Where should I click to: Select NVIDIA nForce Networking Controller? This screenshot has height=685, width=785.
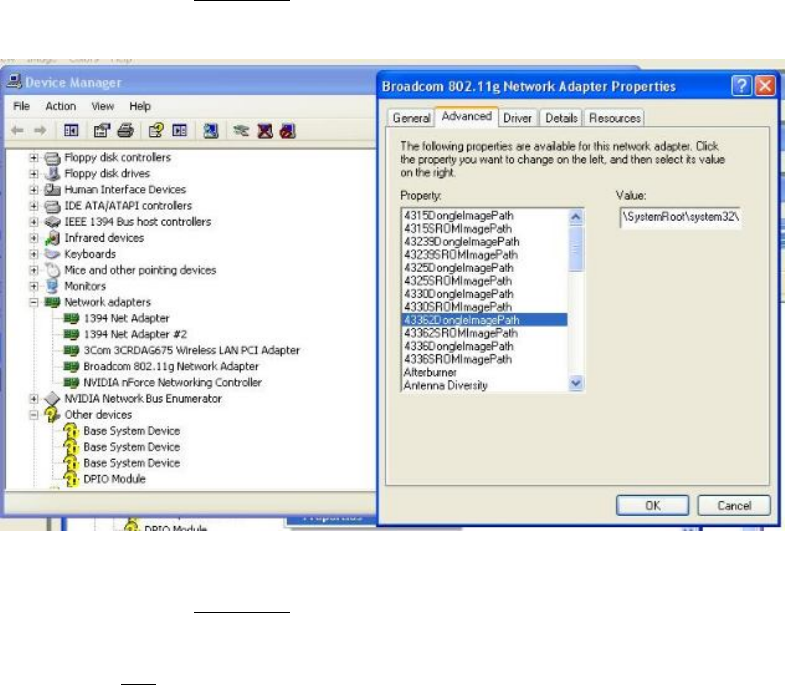click(172, 383)
